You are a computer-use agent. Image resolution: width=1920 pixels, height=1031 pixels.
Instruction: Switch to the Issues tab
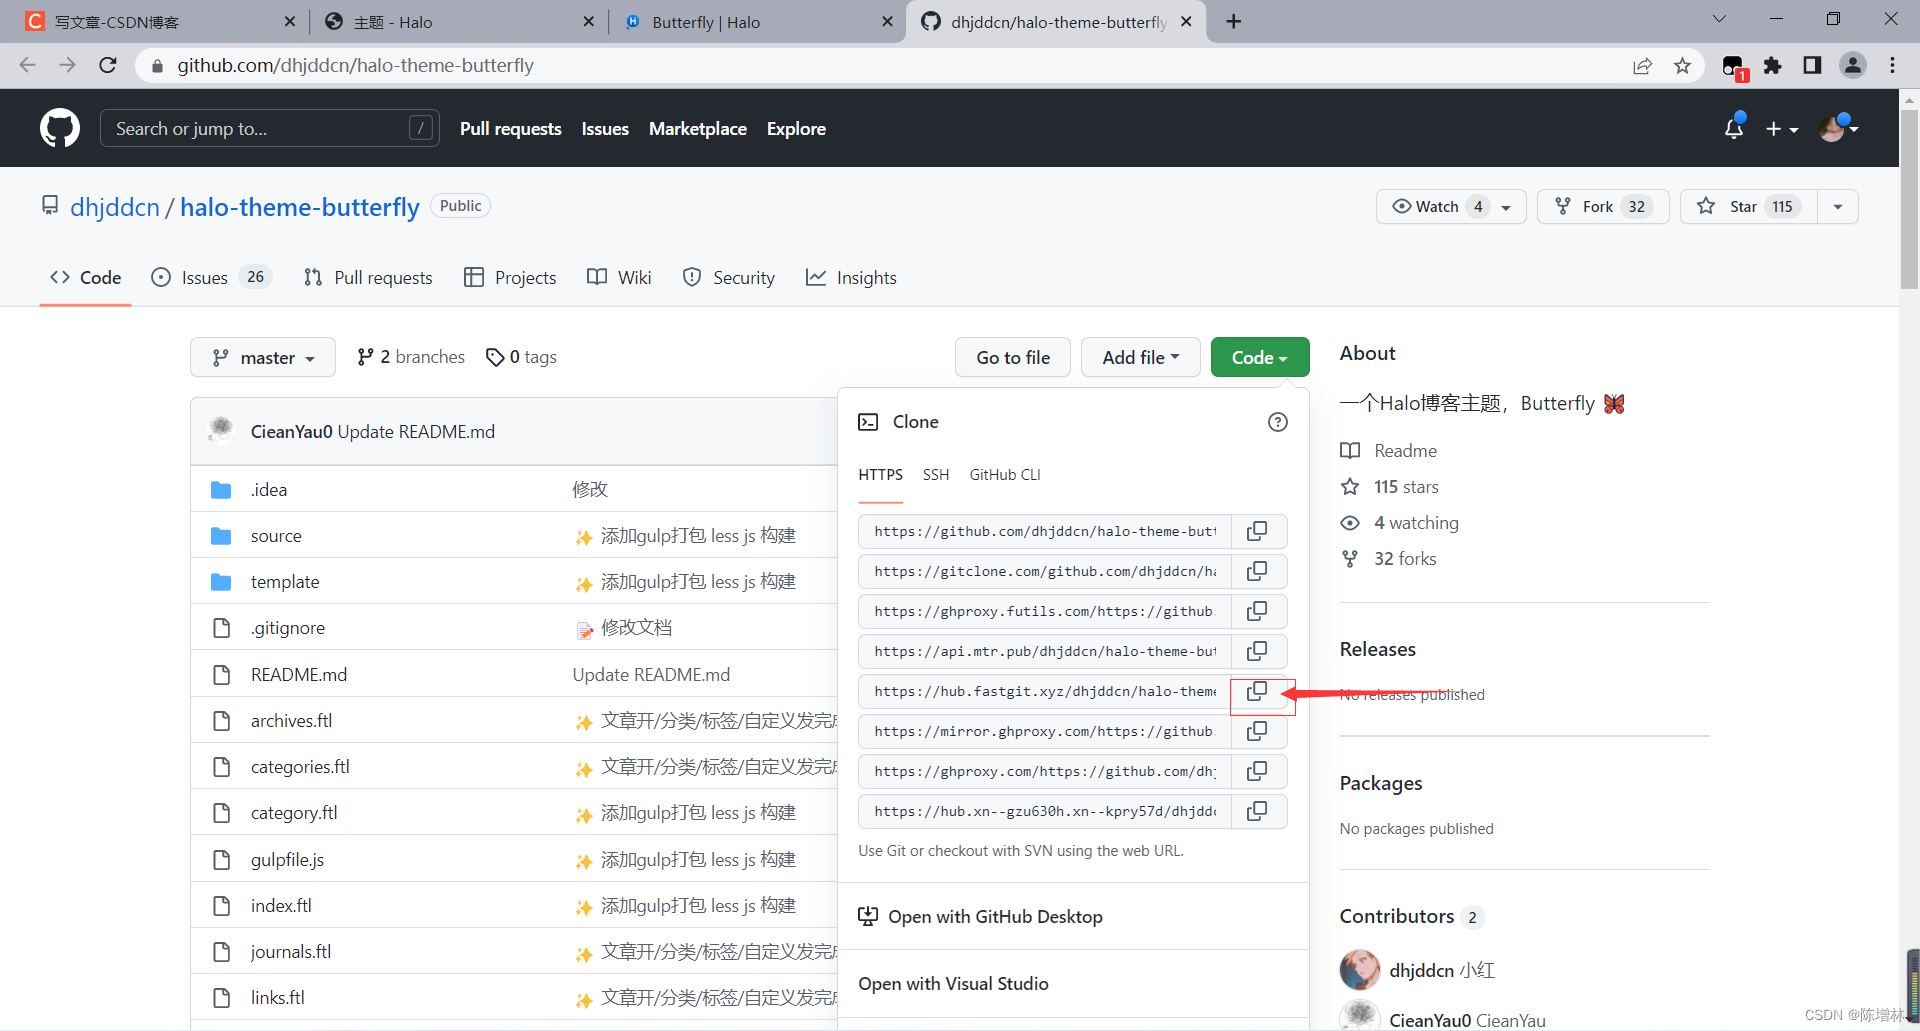tap(210, 277)
